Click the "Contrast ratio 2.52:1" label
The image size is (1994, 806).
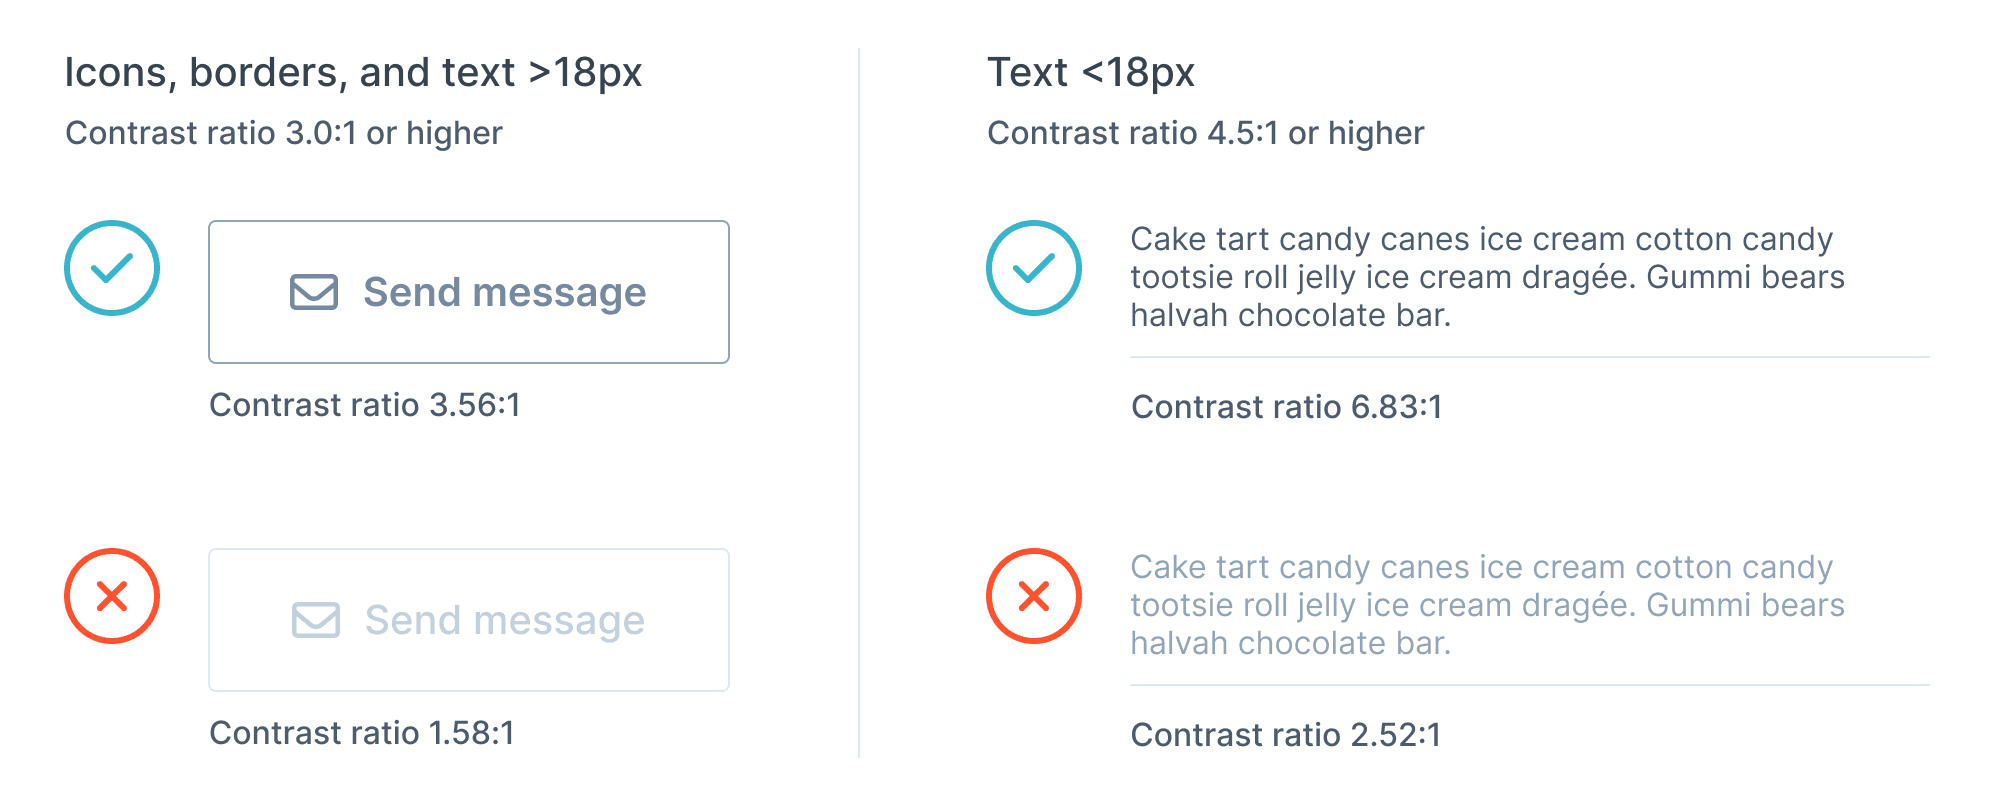pos(1286,735)
